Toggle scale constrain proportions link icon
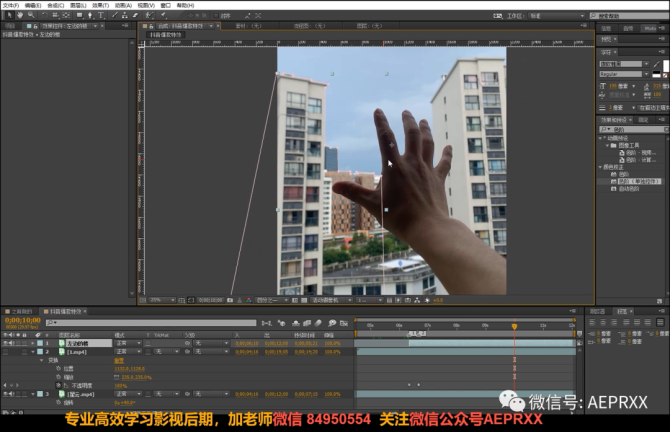Screen dimensions: 670x432 pos(116,377)
